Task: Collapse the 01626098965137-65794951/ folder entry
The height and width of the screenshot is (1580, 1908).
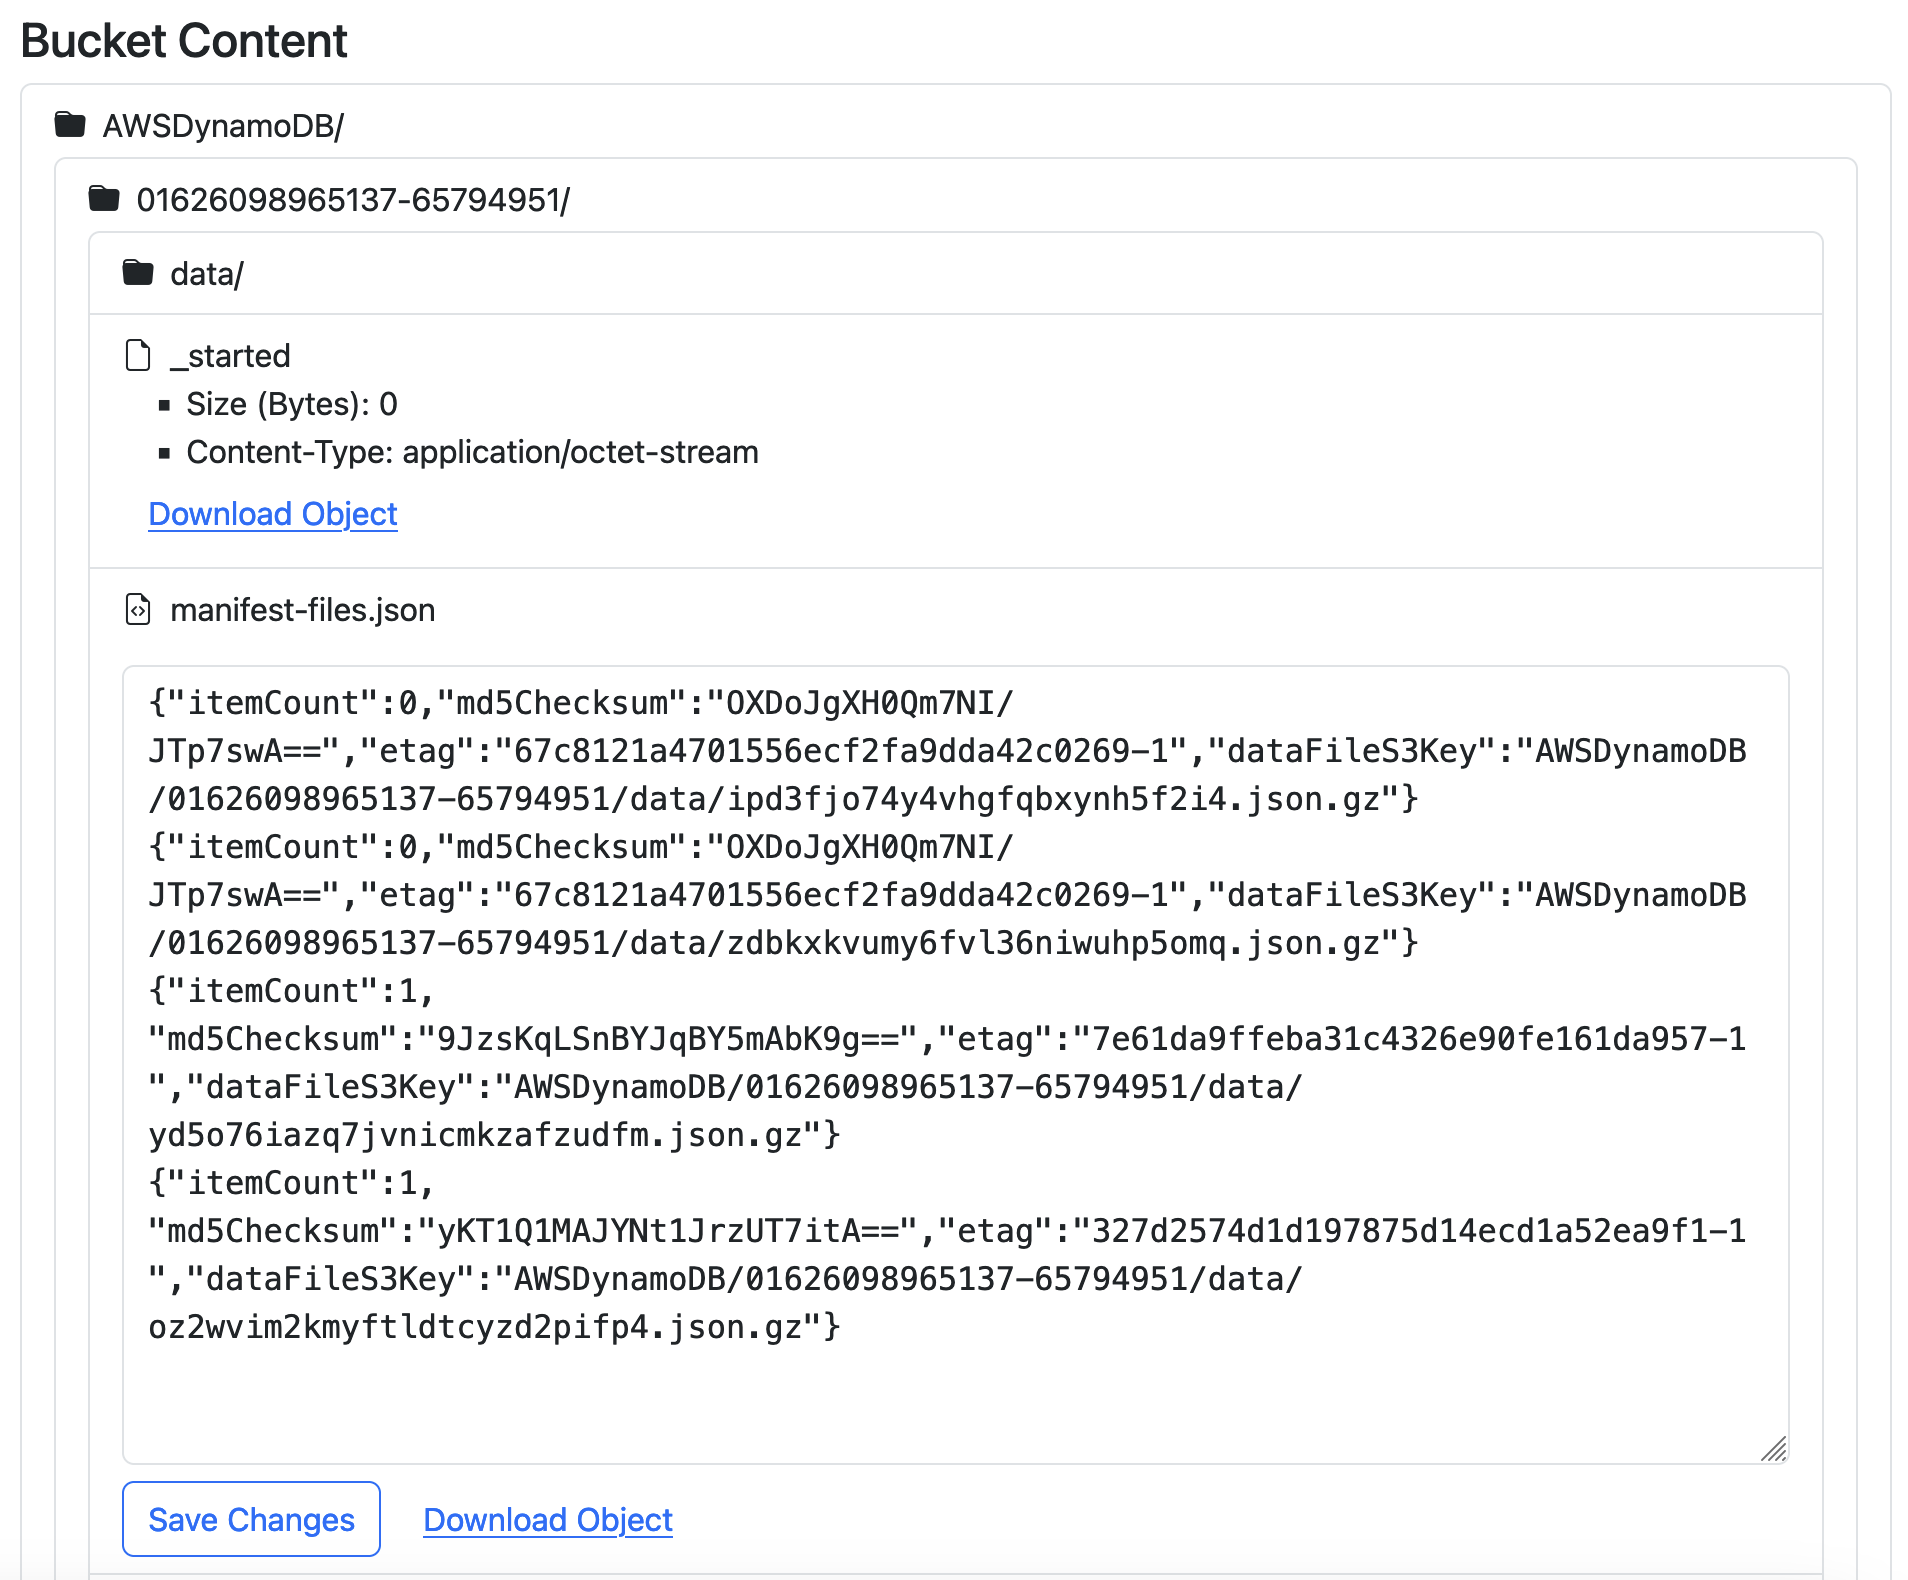Action: click(x=353, y=200)
